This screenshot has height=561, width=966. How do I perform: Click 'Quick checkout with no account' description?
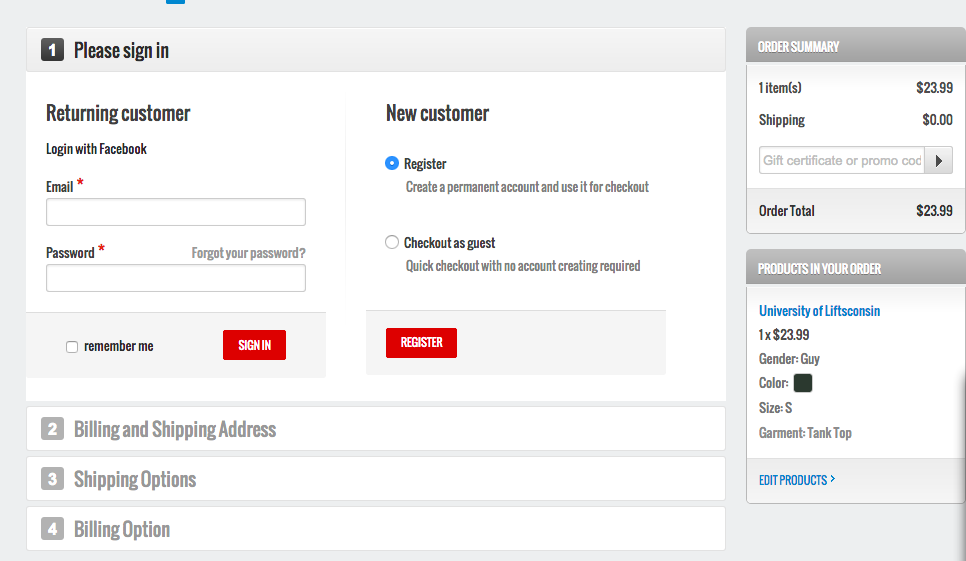click(x=523, y=266)
